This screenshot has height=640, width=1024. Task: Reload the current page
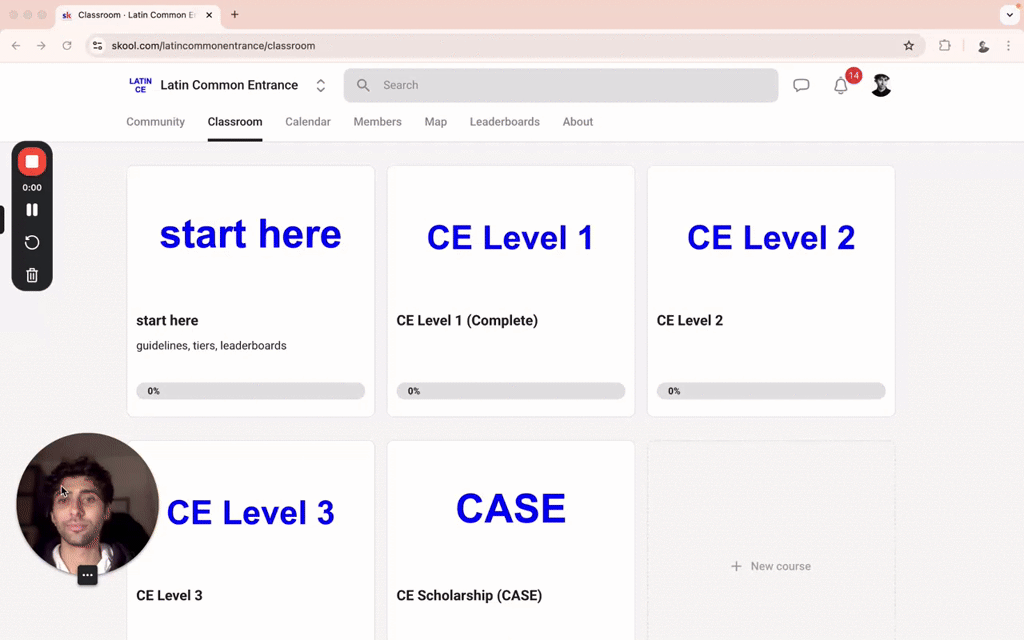click(x=67, y=46)
